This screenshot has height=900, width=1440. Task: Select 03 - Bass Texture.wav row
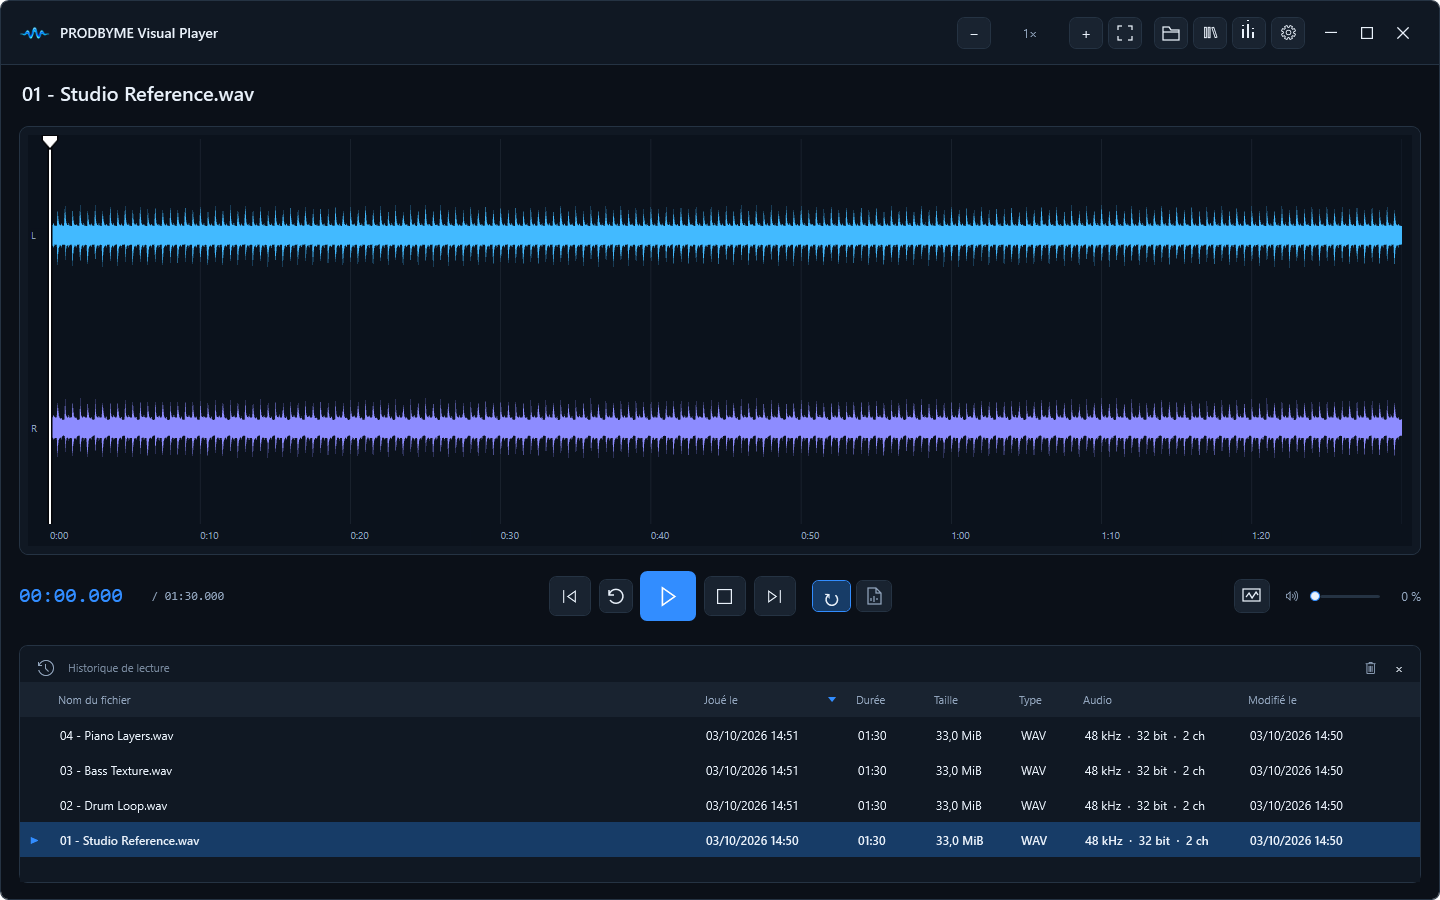(720, 770)
